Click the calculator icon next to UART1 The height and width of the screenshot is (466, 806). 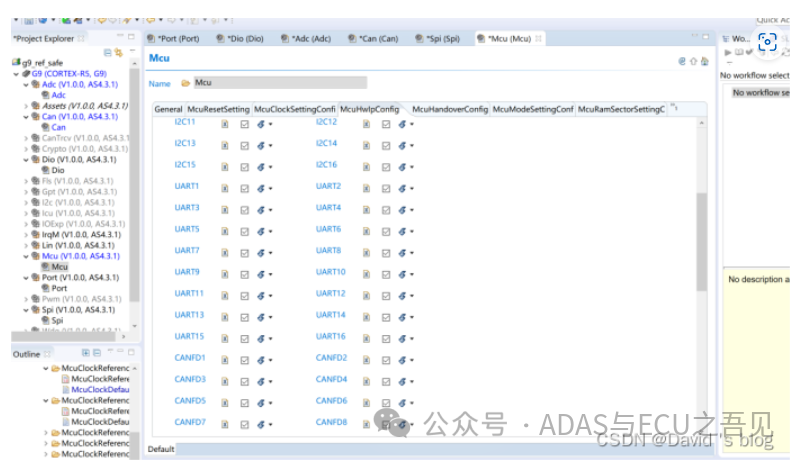225,188
